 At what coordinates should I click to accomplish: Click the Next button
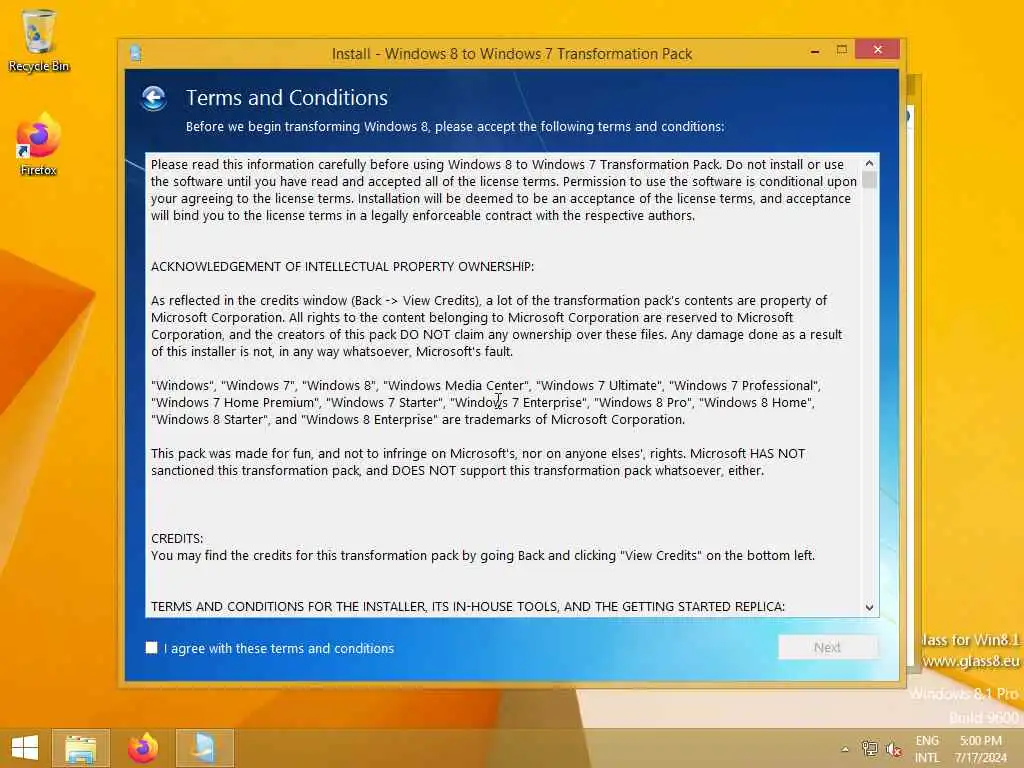pyautogui.click(x=827, y=647)
